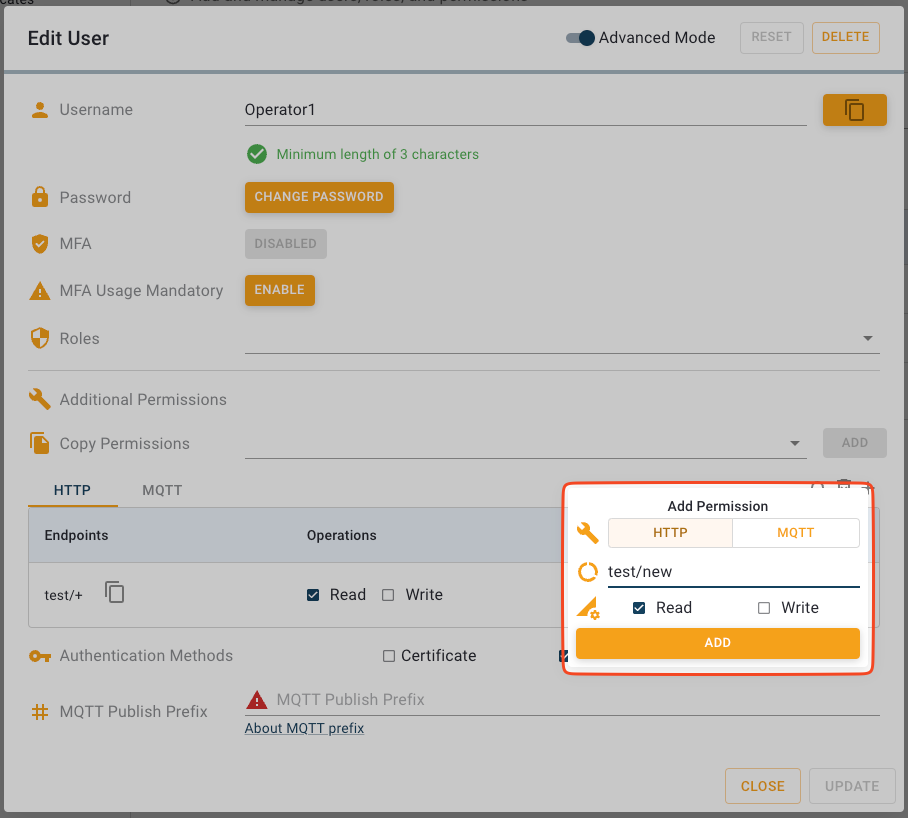Click the lock icon beside Password
The image size is (908, 818).
tap(39, 197)
